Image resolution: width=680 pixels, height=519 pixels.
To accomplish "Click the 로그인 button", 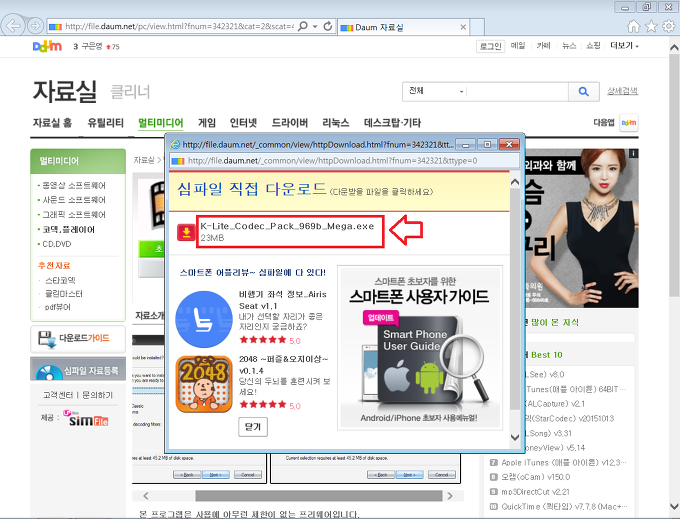I will [x=490, y=46].
